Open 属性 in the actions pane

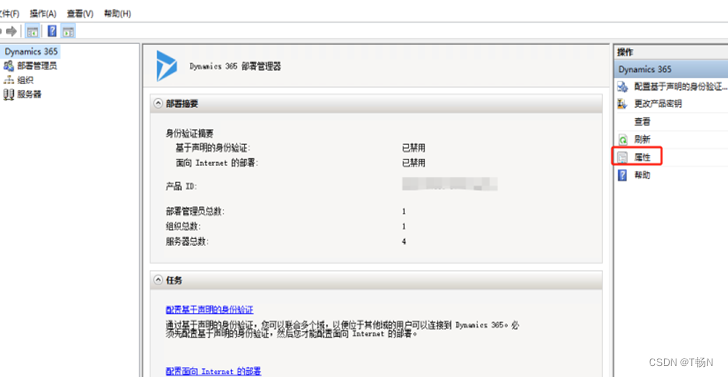tap(642, 157)
